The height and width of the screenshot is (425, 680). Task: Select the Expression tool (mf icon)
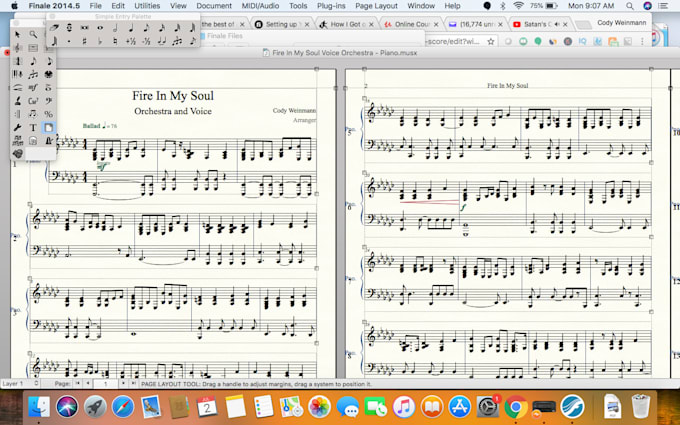point(33,88)
